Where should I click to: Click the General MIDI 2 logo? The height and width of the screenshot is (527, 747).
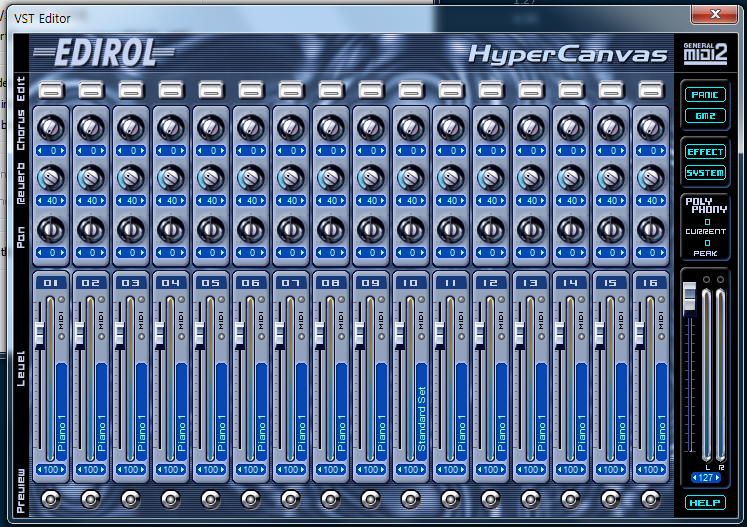[706, 53]
